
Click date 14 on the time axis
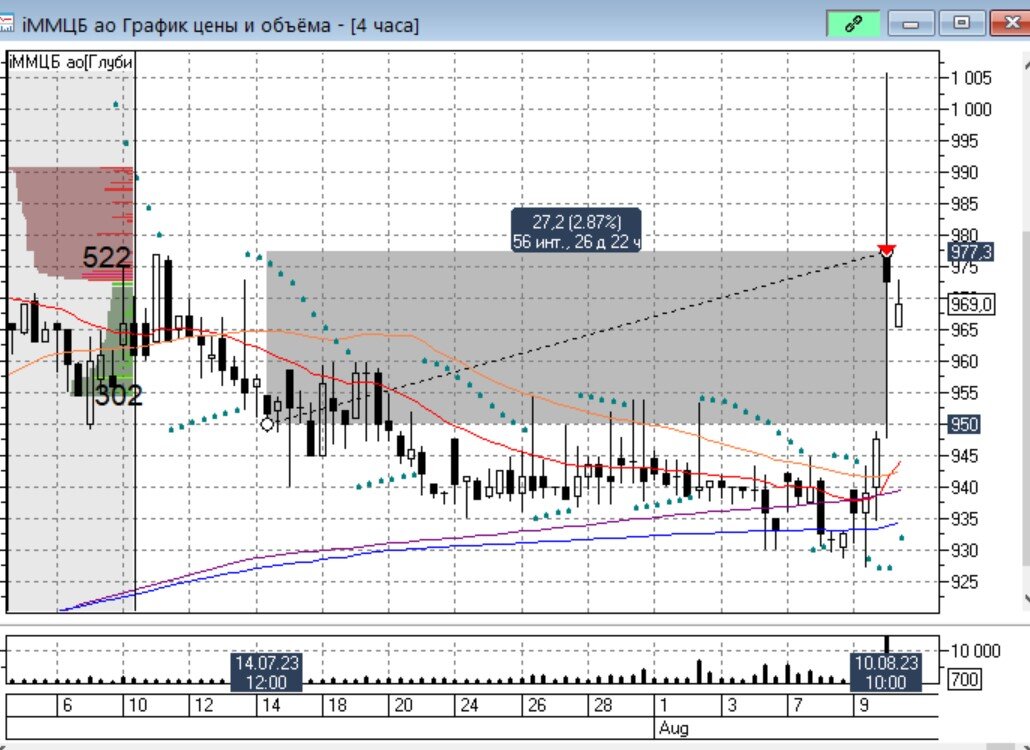pyautogui.click(x=271, y=706)
